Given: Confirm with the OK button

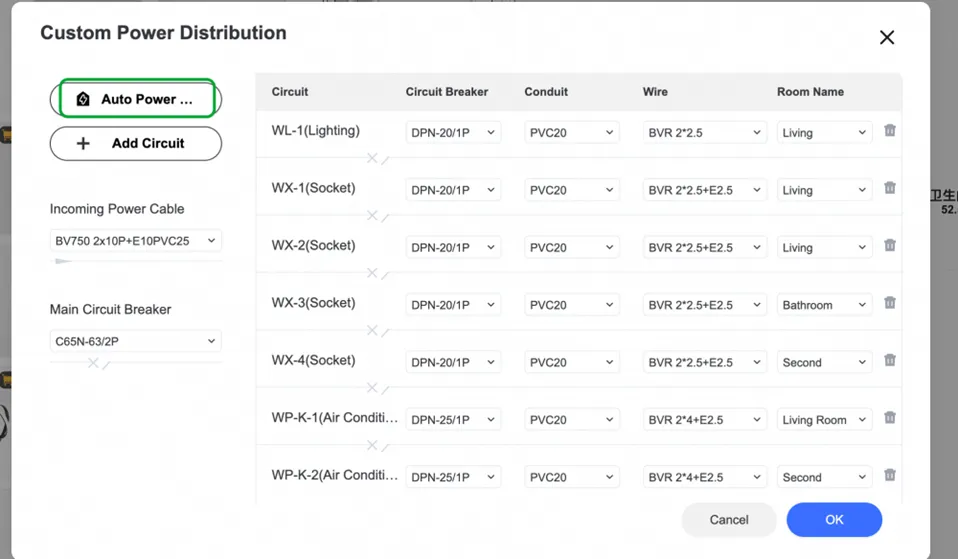Looking at the screenshot, I should click(834, 520).
